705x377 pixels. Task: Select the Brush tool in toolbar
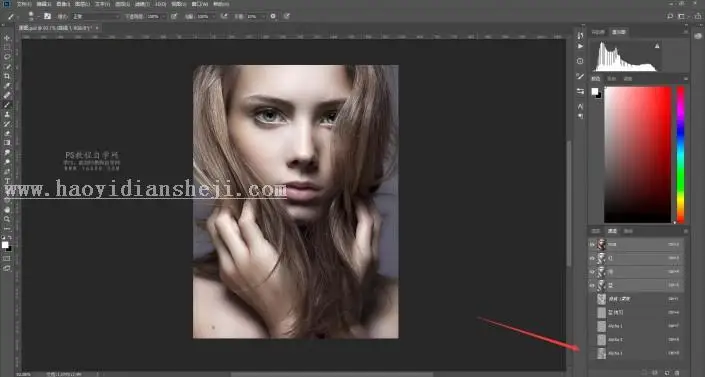(7, 105)
